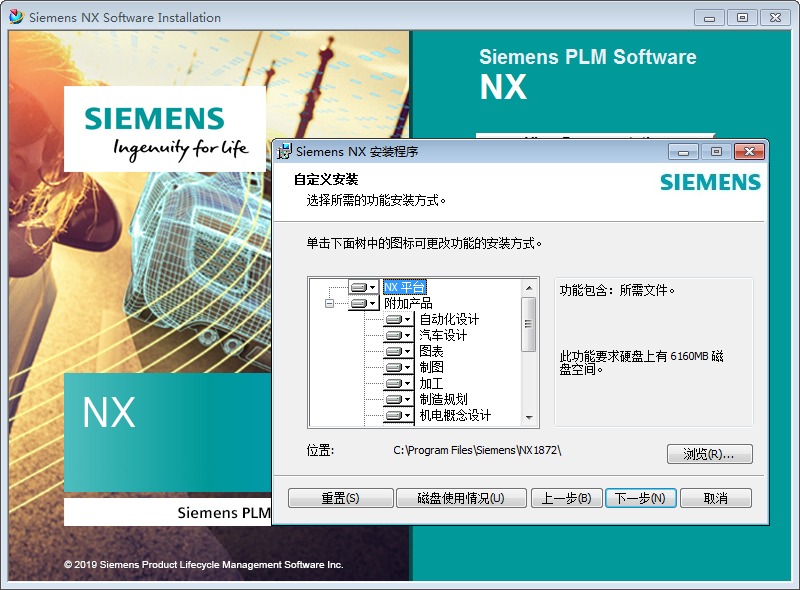The image size is (800, 590).
Task: Click the feature tree scroll down arrow
Action: [529, 417]
